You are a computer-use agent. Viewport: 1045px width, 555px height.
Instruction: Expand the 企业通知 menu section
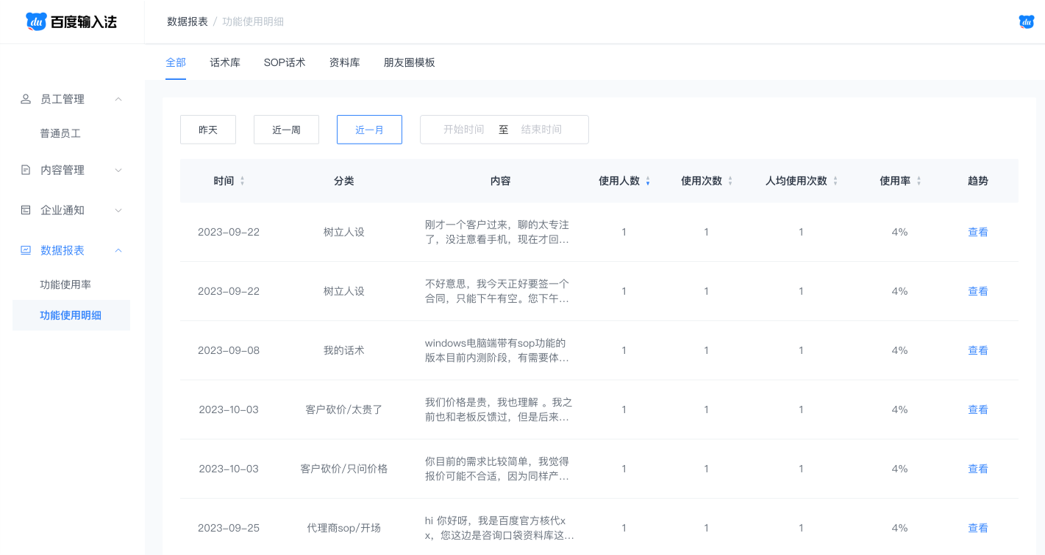118,210
